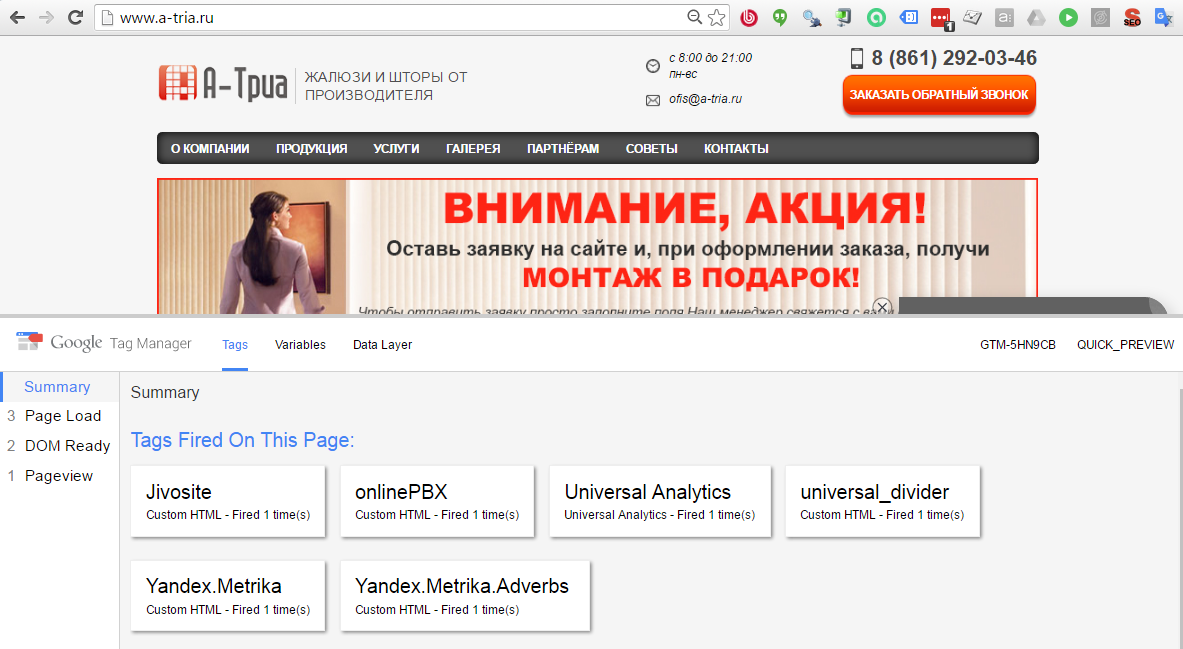Open the Google Translate extension

coord(1164,17)
